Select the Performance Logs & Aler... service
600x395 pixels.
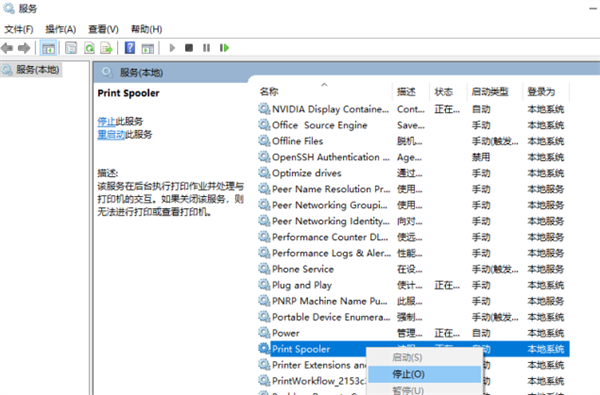[x=413, y=253]
